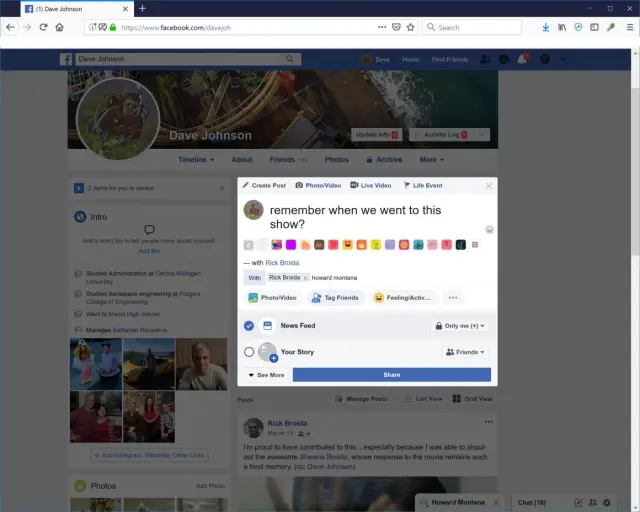Pick the solid purple post background
The width and height of the screenshot is (640, 512).
coord(291,245)
